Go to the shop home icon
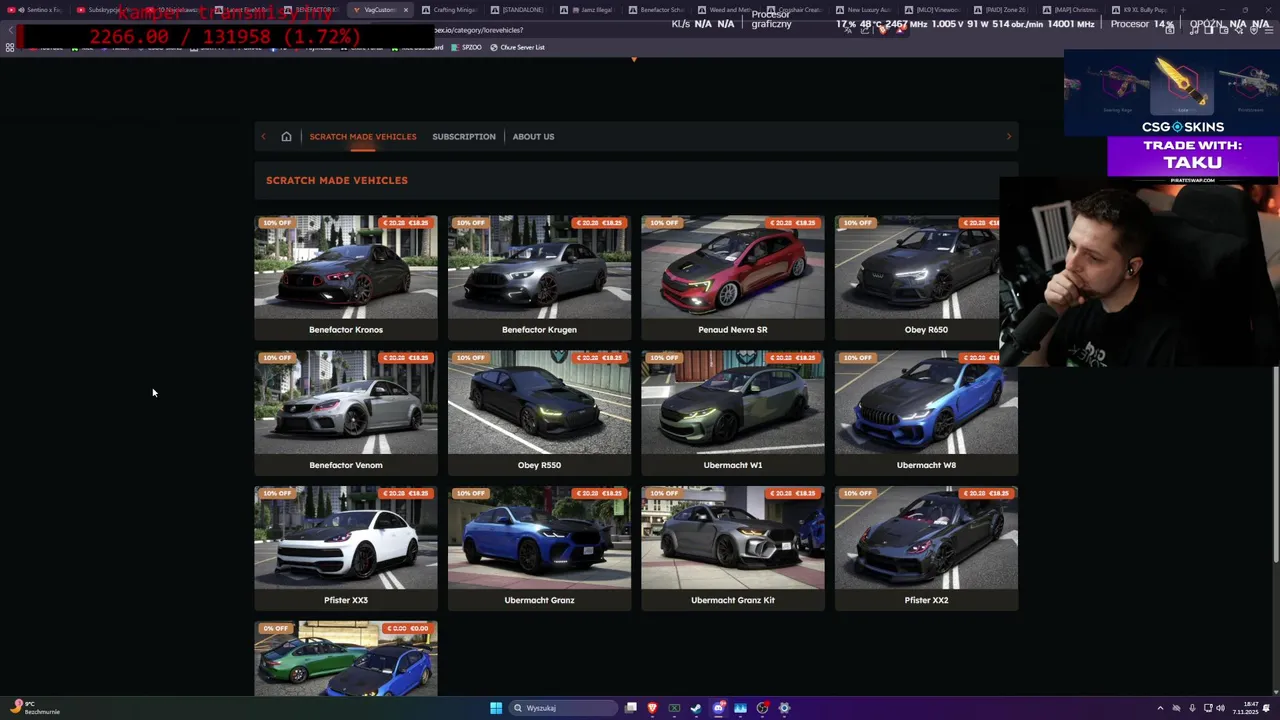This screenshot has height=720, width=1280. point(286,136)
